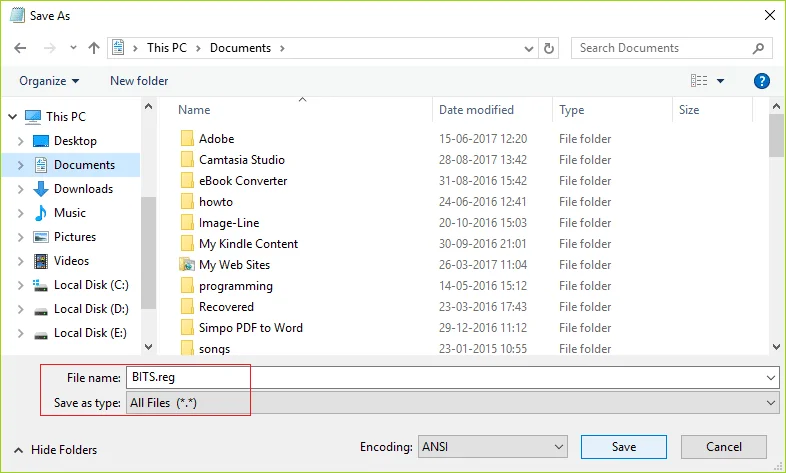Viewport: 786px width, 473px height.
Task: Select the My Web Sites folder icon
Action: (x=187, y=265)
